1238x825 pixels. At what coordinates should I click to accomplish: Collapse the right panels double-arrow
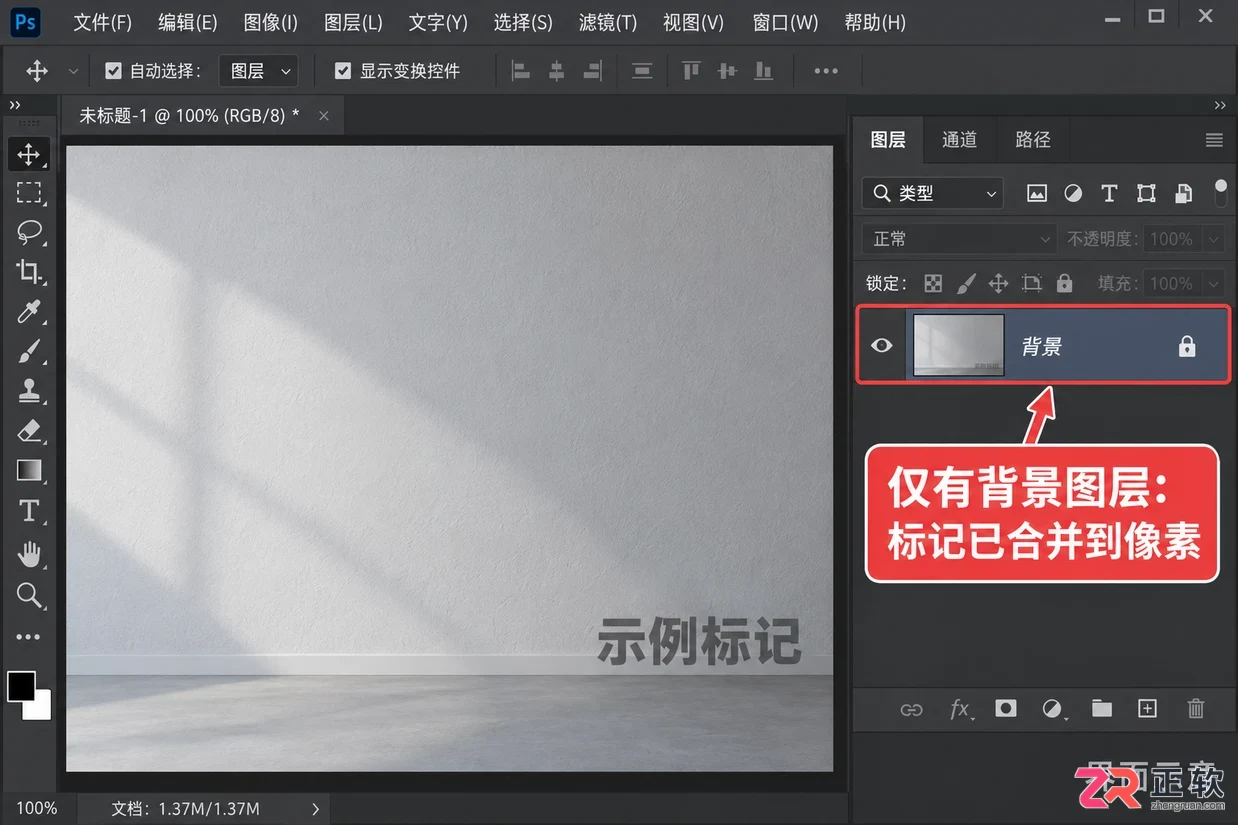point(1220,105)
